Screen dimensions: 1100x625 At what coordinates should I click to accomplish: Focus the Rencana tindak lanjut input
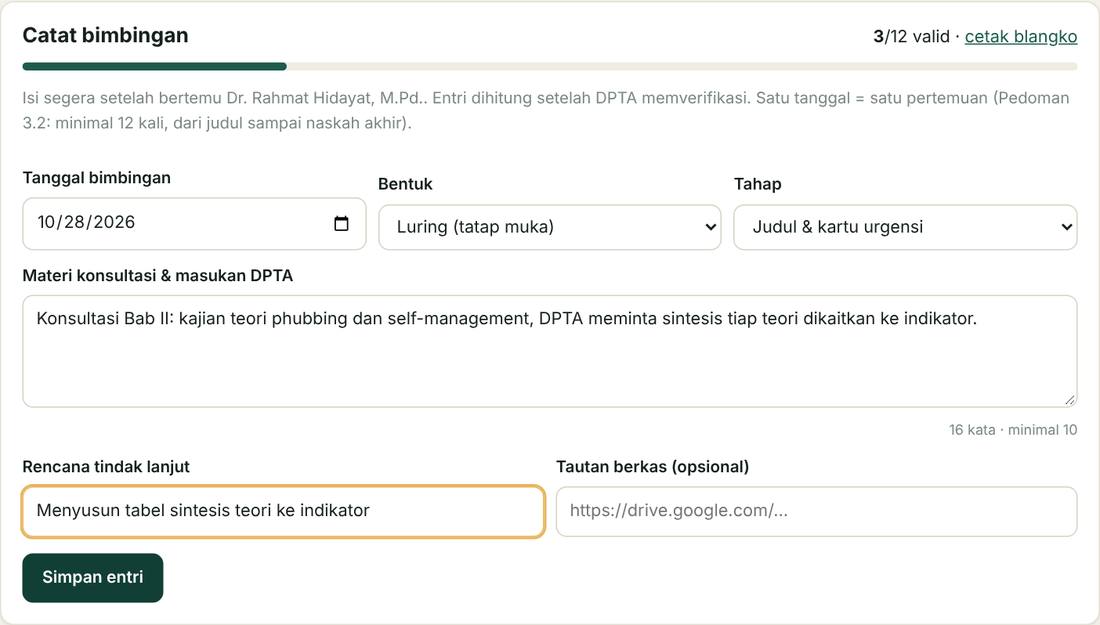283,511
